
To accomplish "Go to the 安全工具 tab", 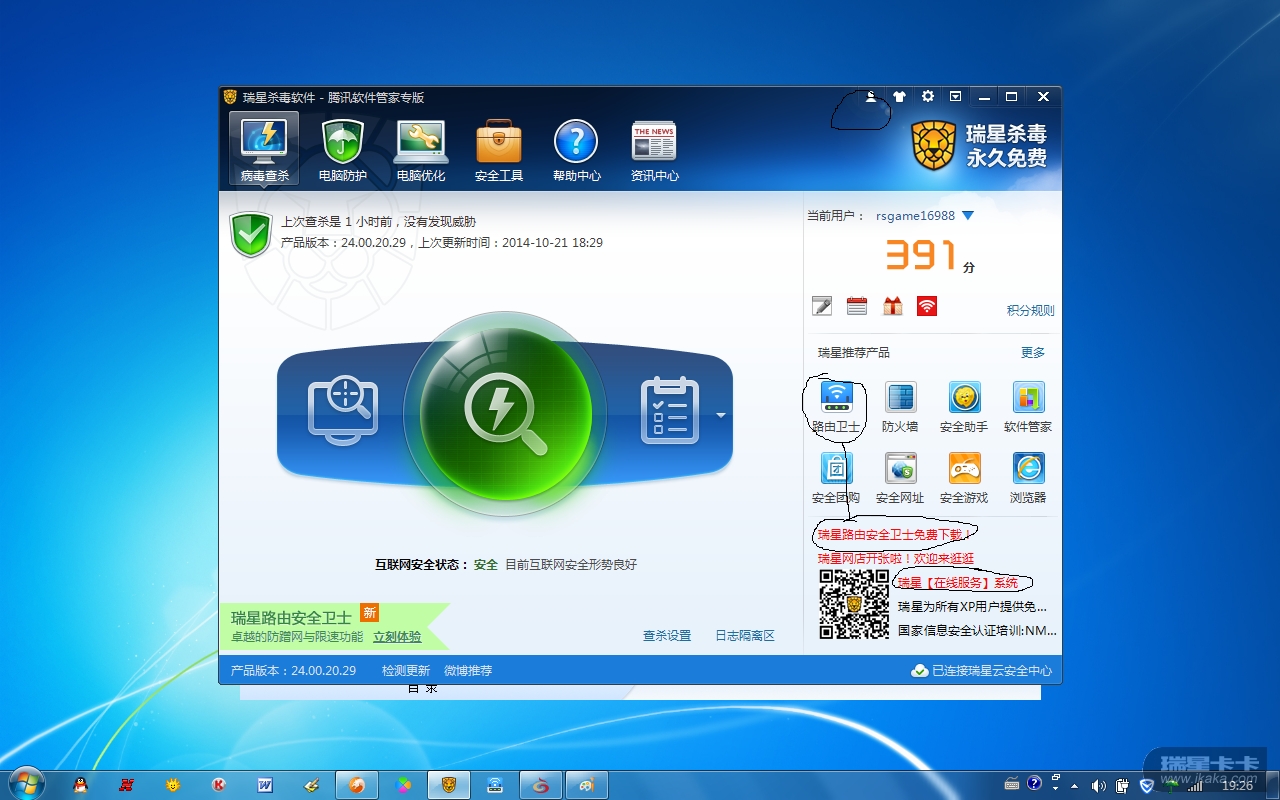I will tap(498, 149).
